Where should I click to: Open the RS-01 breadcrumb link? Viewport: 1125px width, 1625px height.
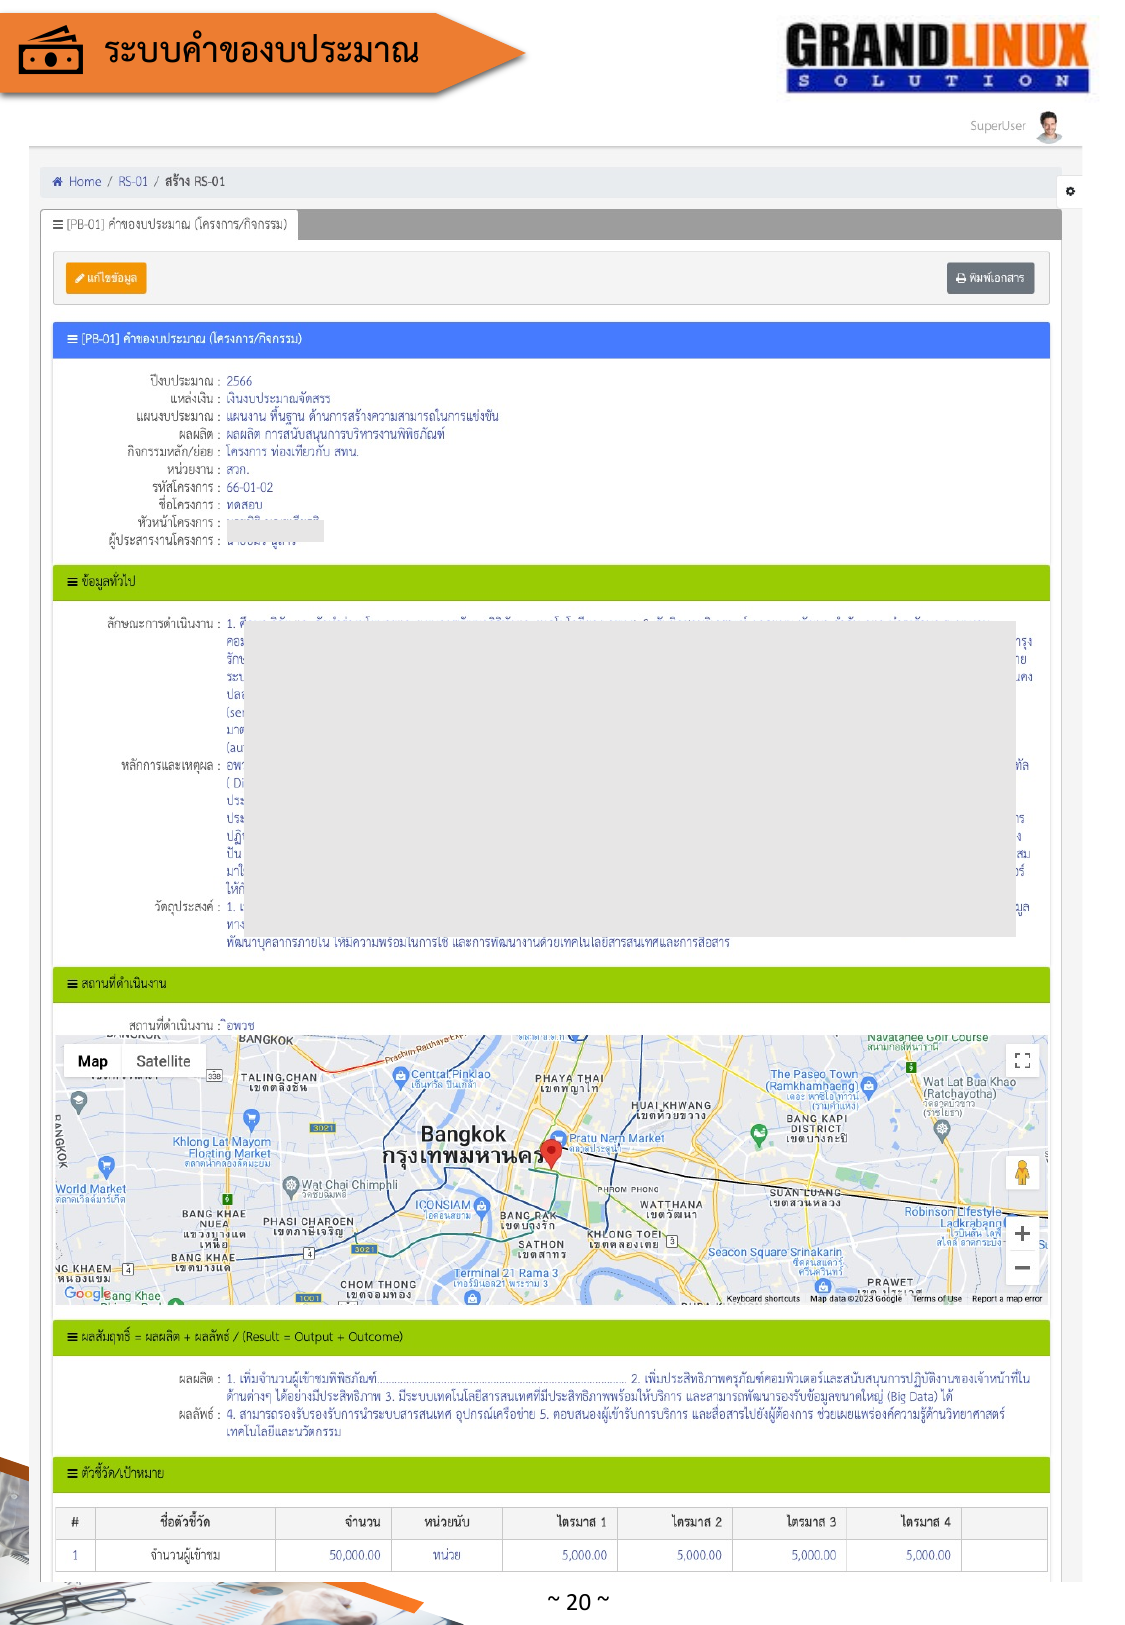coord(132,182)
